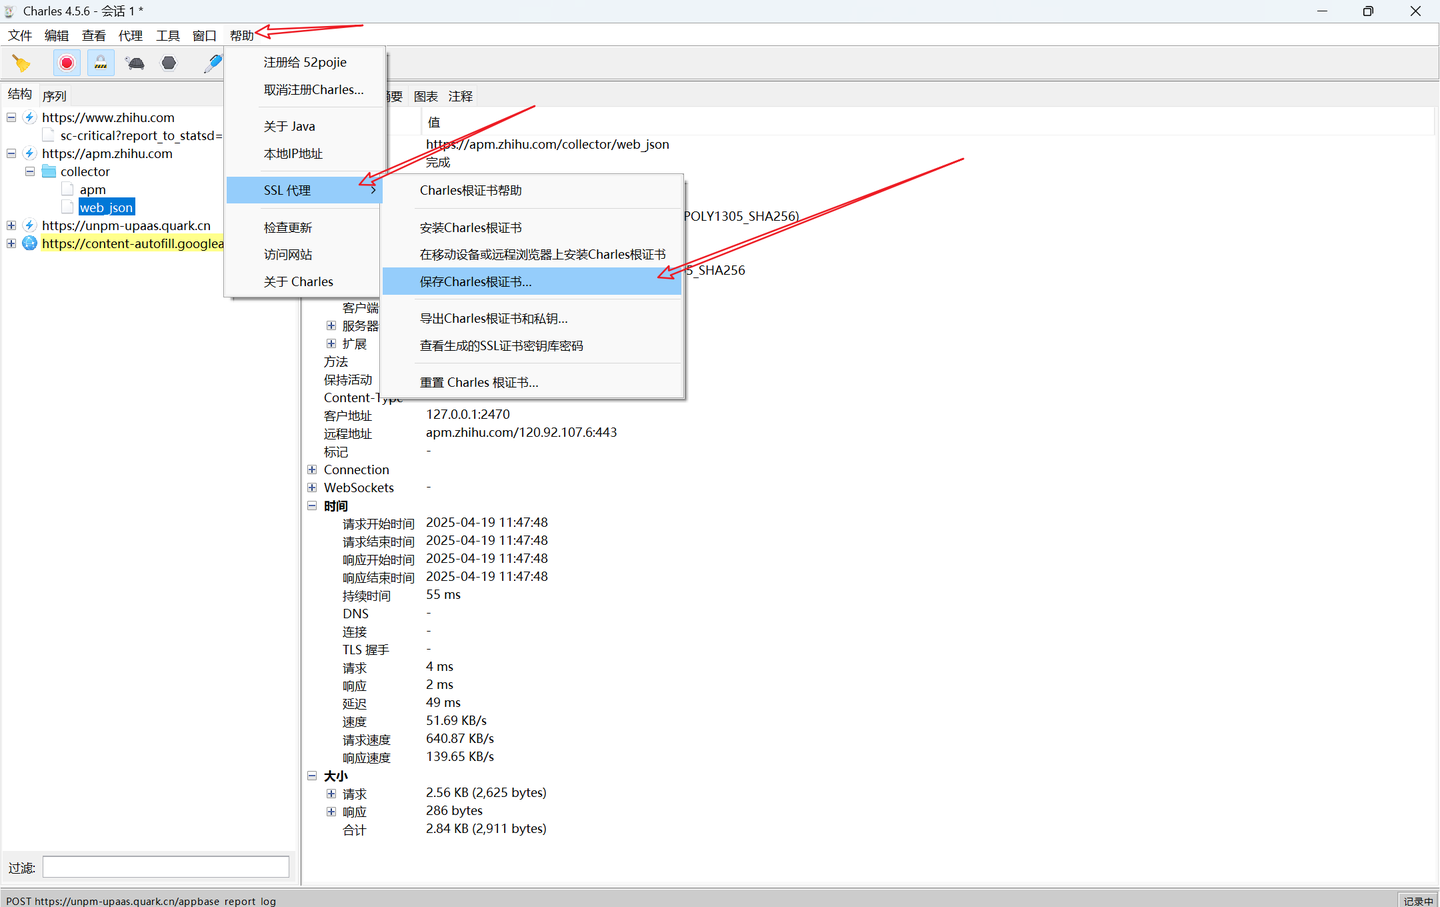Click the lightning icon beside https://apm.zhihu.com
This screenshot has width=1440, height=907.
coord(30,153)
